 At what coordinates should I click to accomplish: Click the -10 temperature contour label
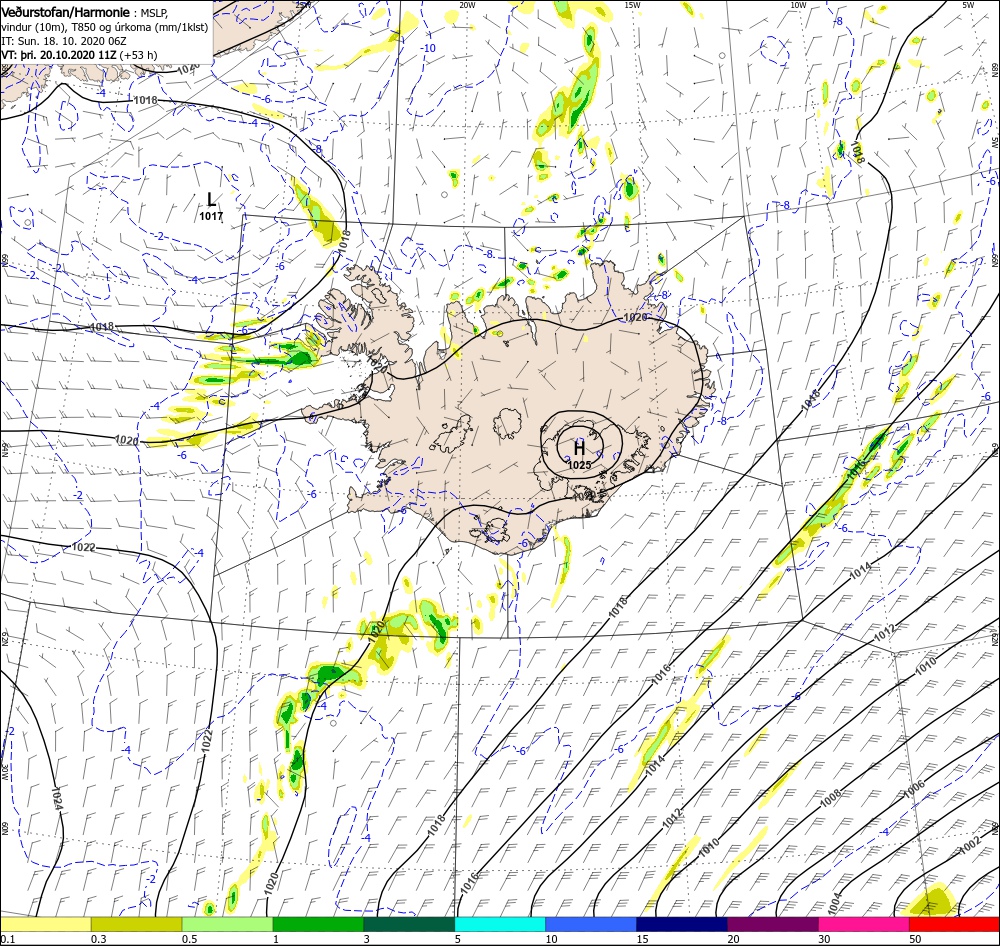point(428,48)
